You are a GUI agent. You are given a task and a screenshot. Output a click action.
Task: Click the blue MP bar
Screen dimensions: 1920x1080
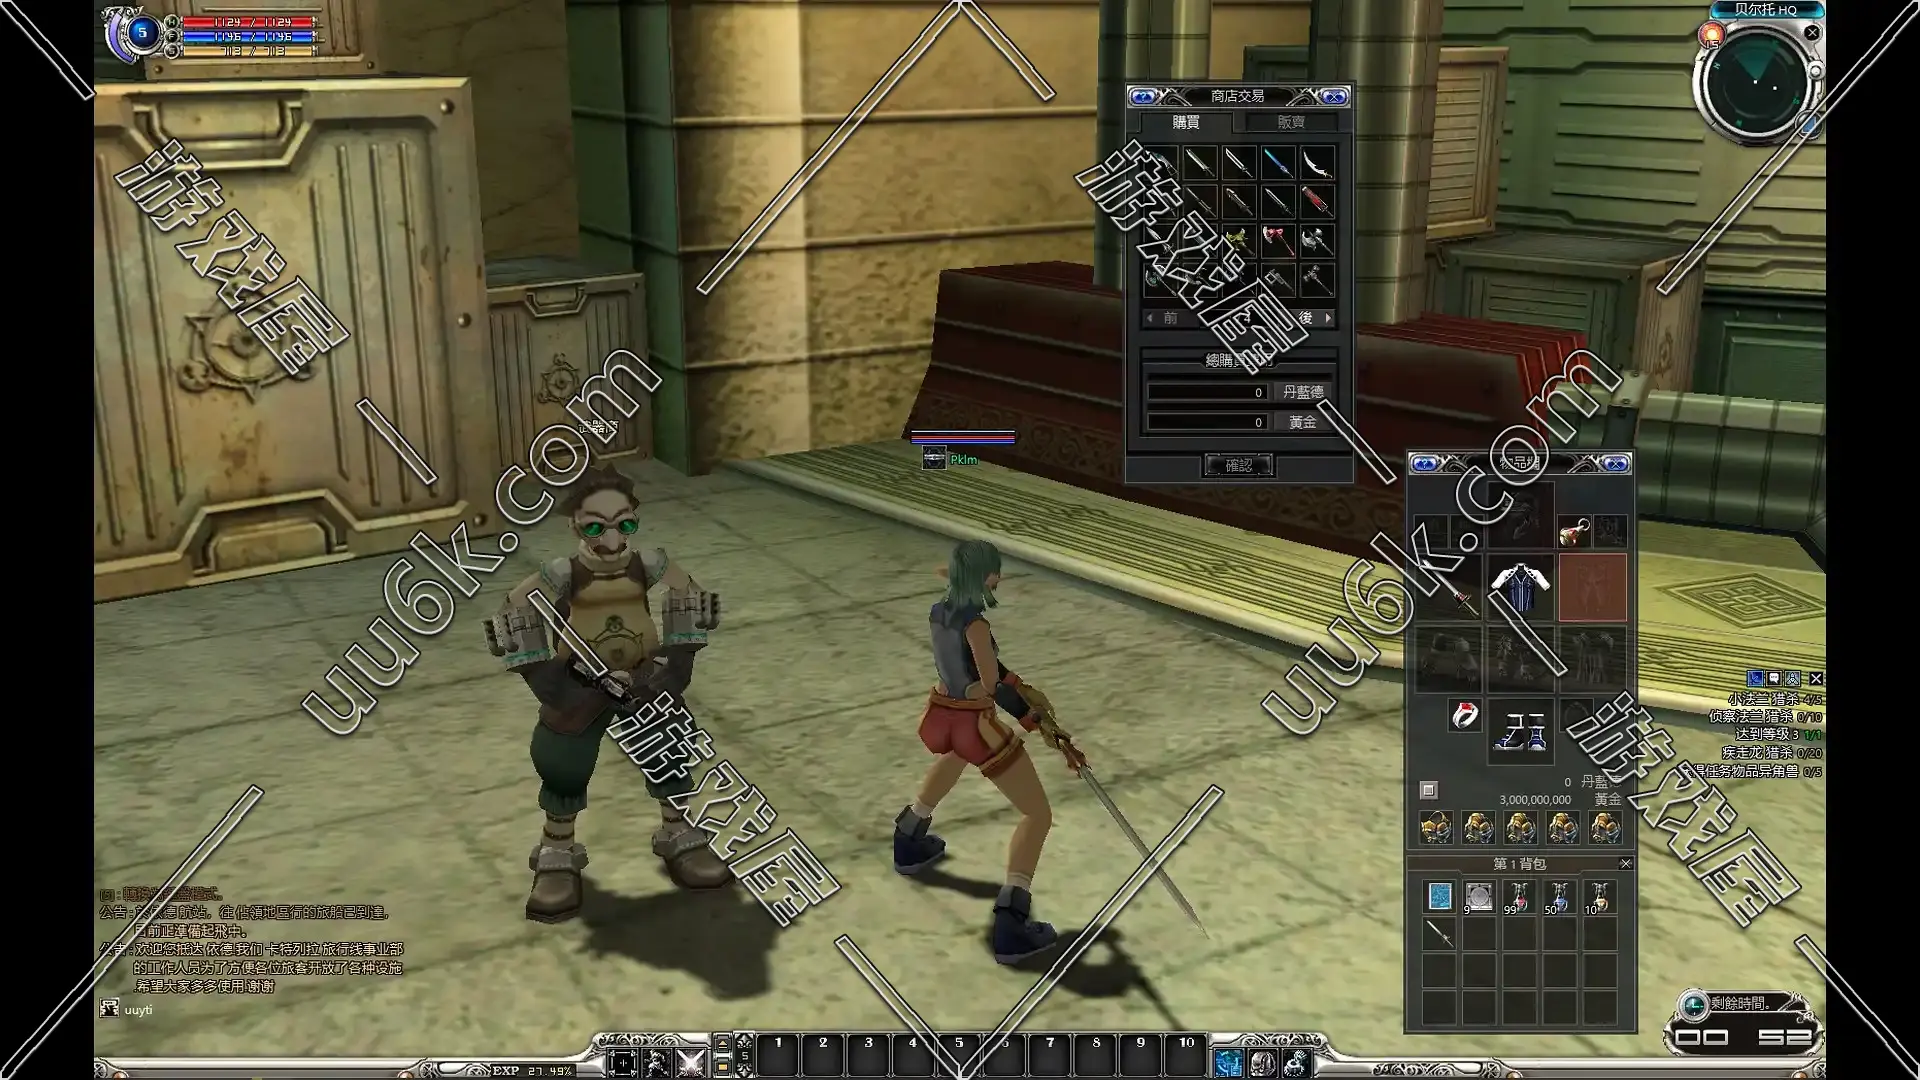tap(249, 36)
